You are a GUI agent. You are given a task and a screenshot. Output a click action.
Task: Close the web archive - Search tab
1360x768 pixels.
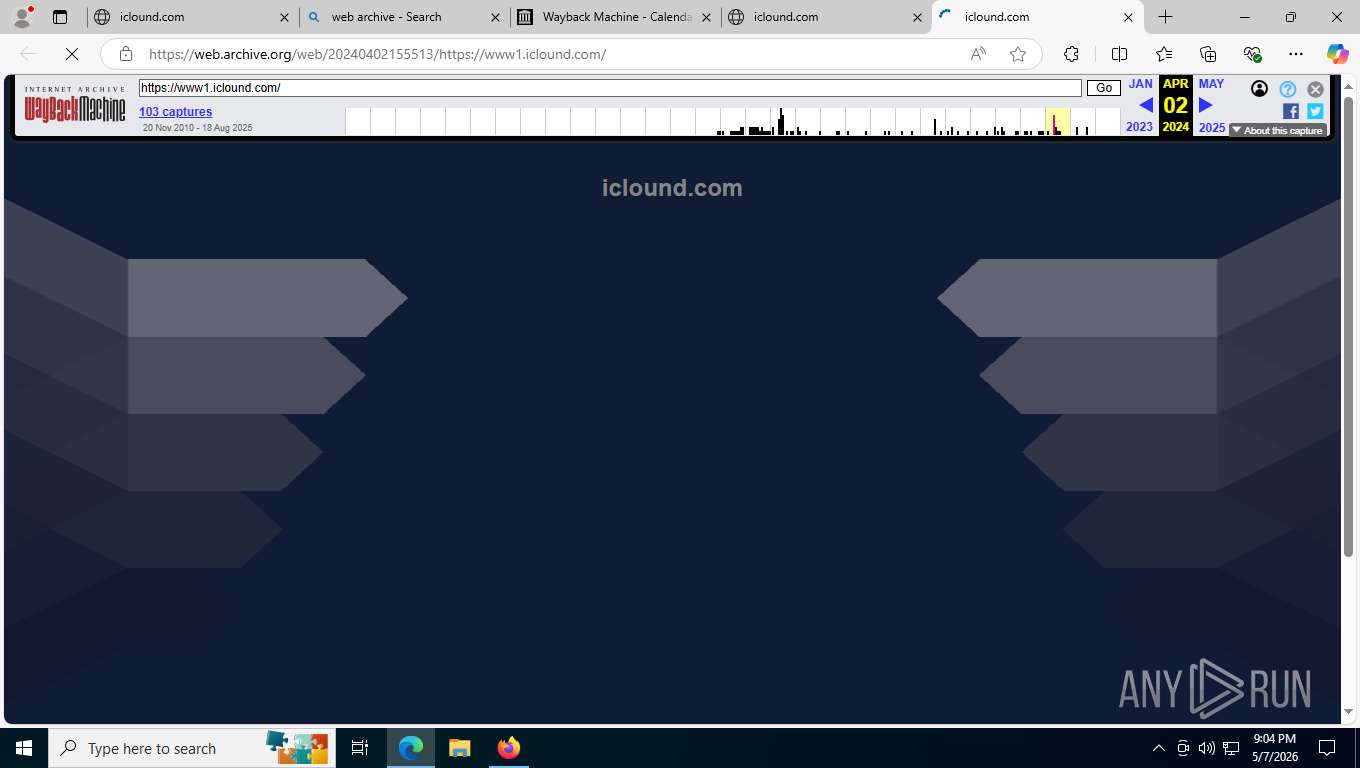[x=495, y=17]
